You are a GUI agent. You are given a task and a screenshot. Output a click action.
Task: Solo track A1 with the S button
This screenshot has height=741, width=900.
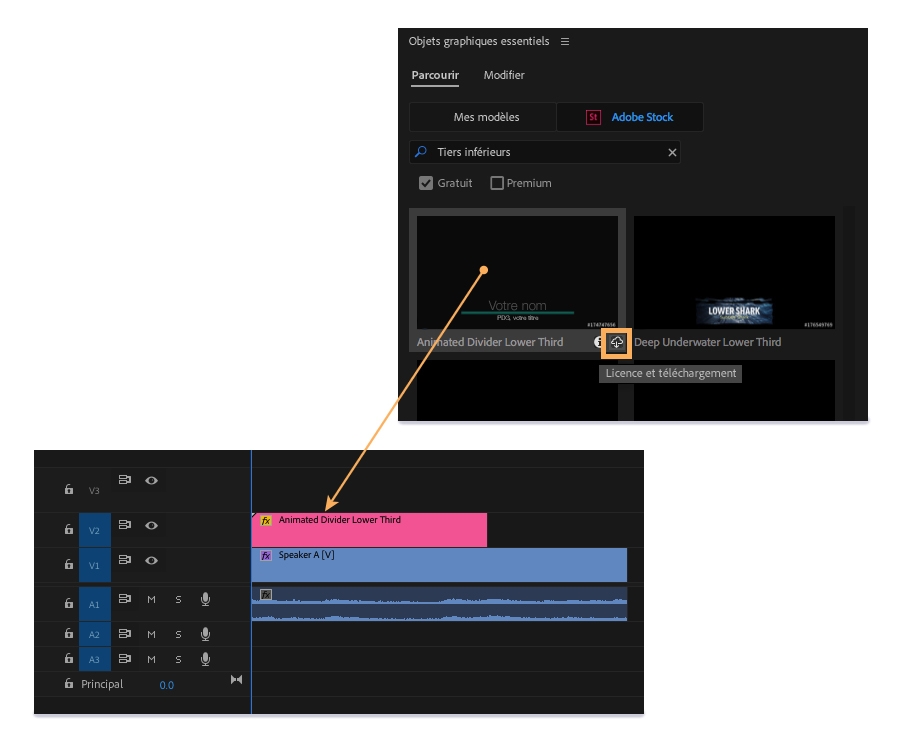point(178,599)
